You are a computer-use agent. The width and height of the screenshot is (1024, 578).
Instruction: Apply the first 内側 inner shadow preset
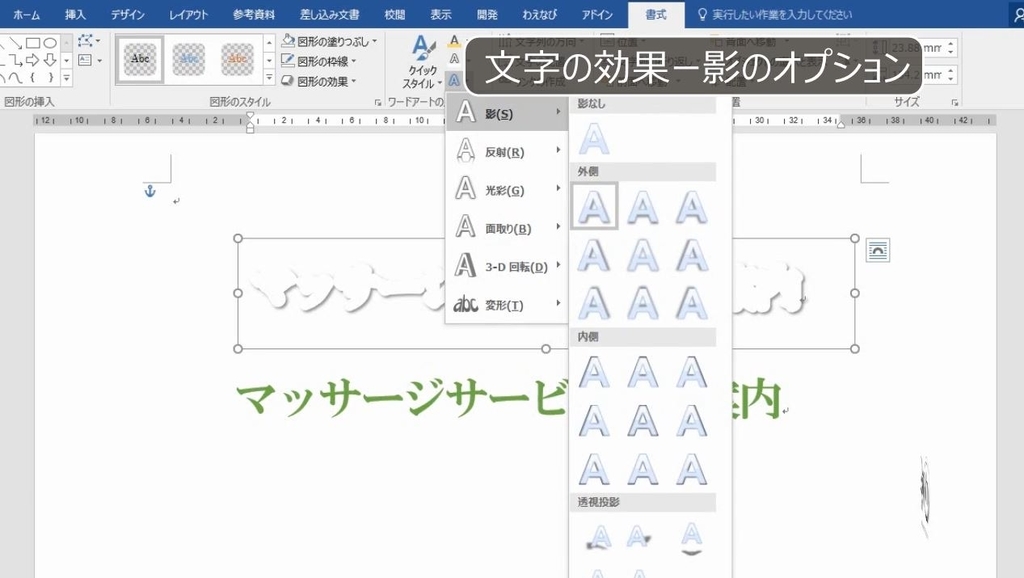(x=594, y=372)
